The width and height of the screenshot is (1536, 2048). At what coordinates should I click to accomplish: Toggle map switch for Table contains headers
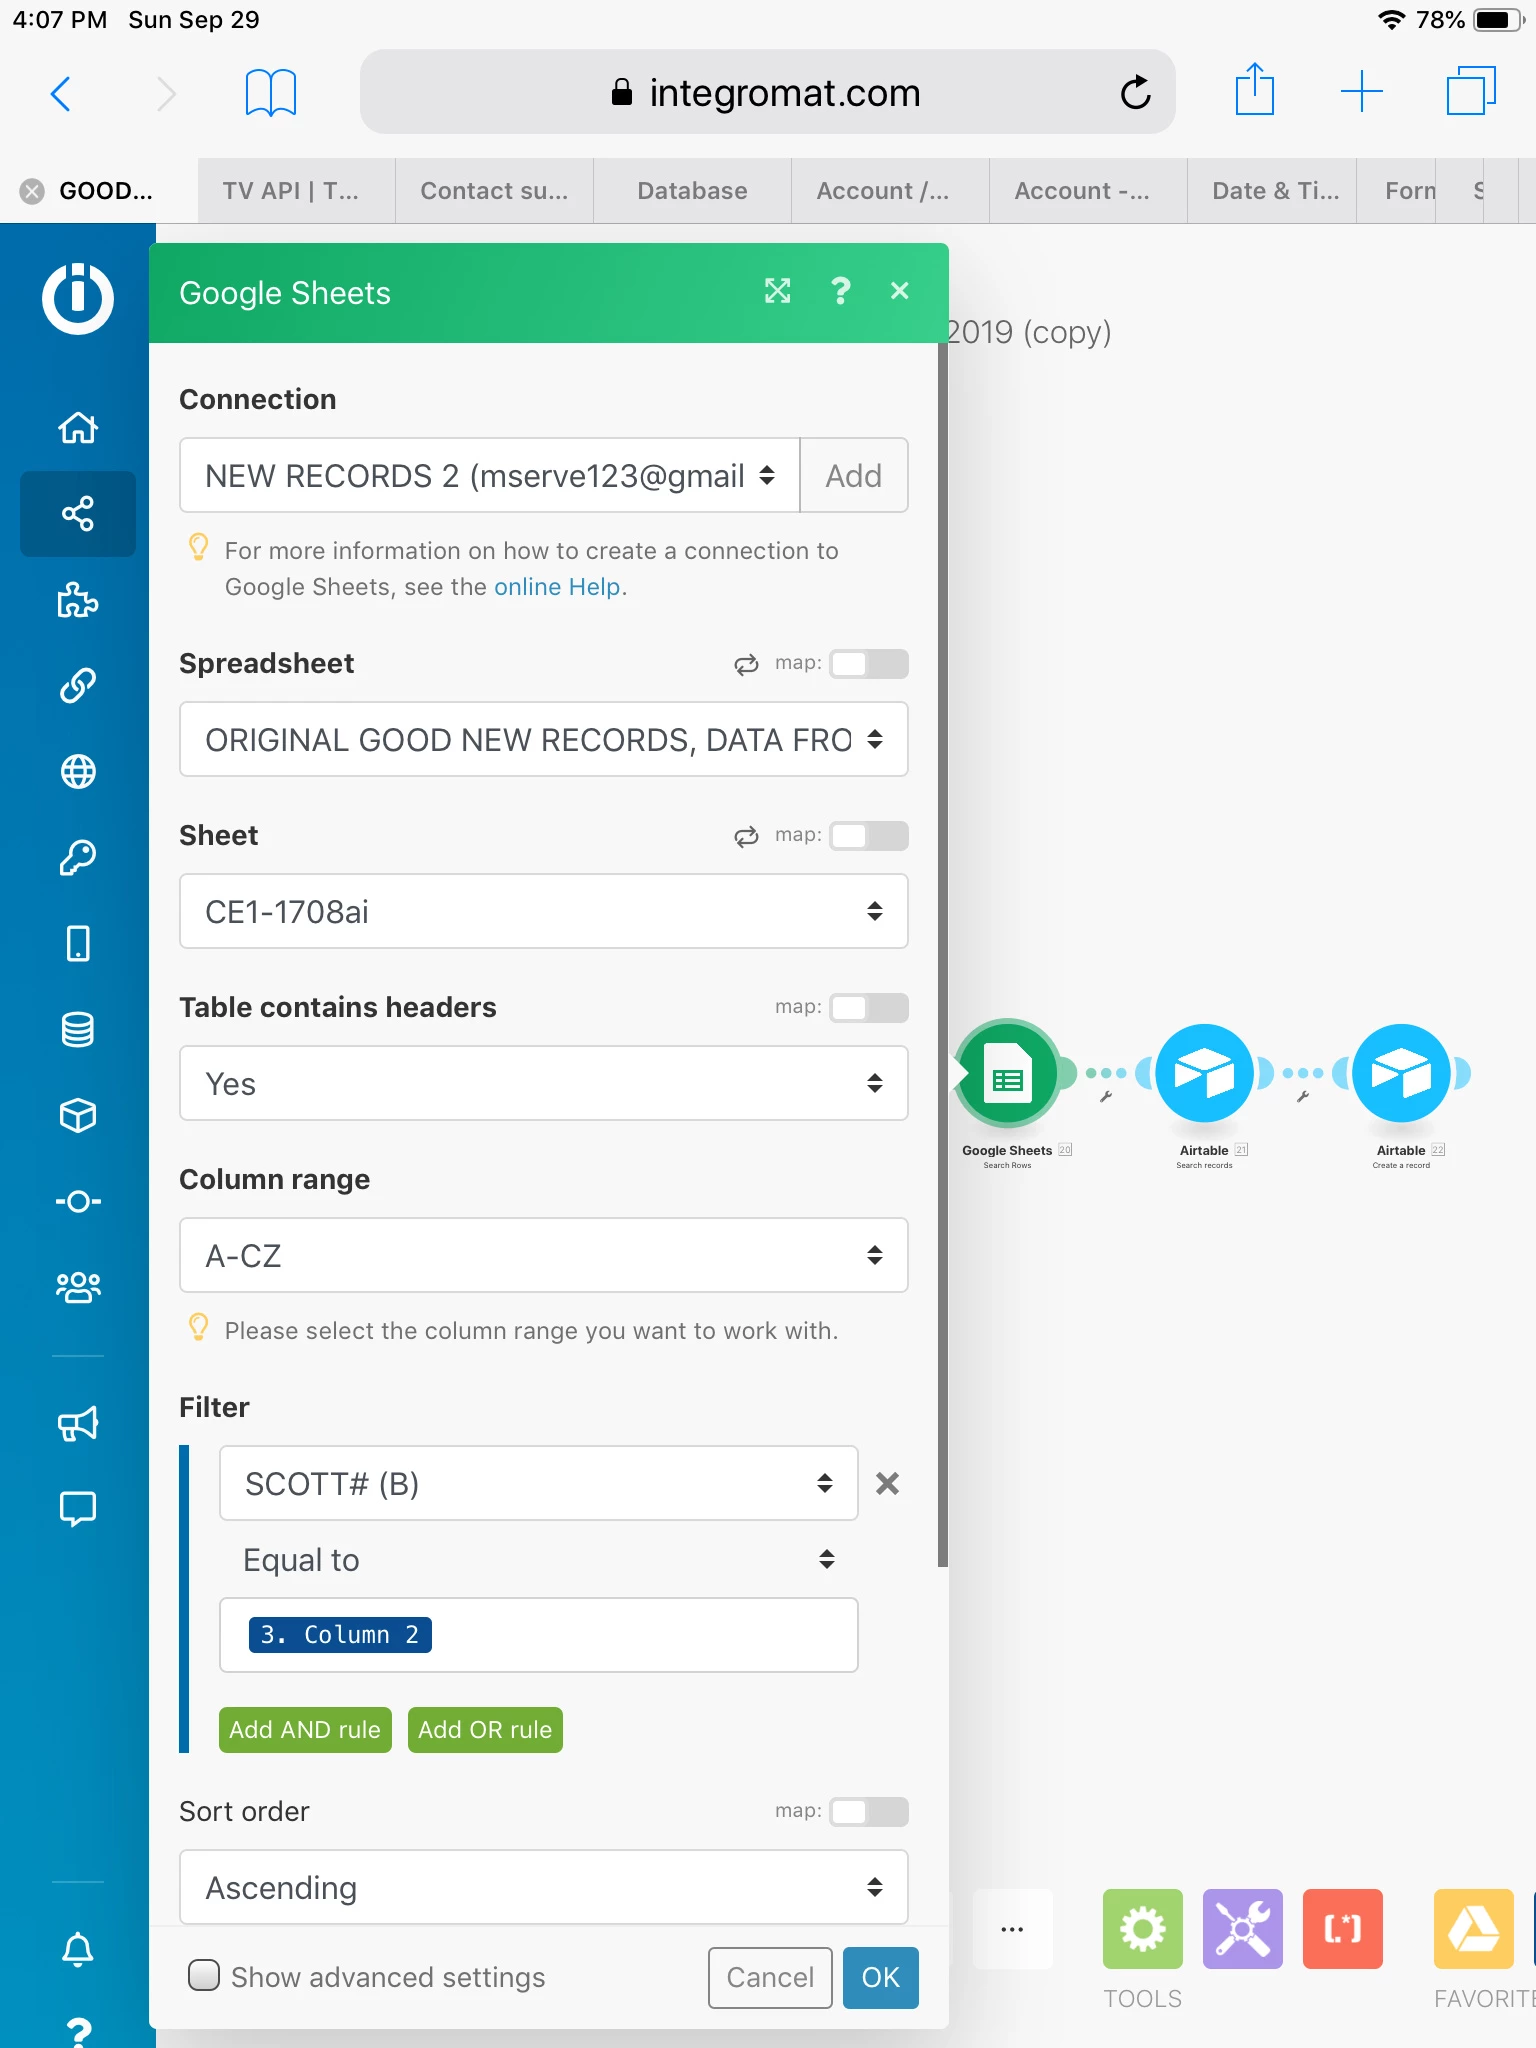point(868,1008)
